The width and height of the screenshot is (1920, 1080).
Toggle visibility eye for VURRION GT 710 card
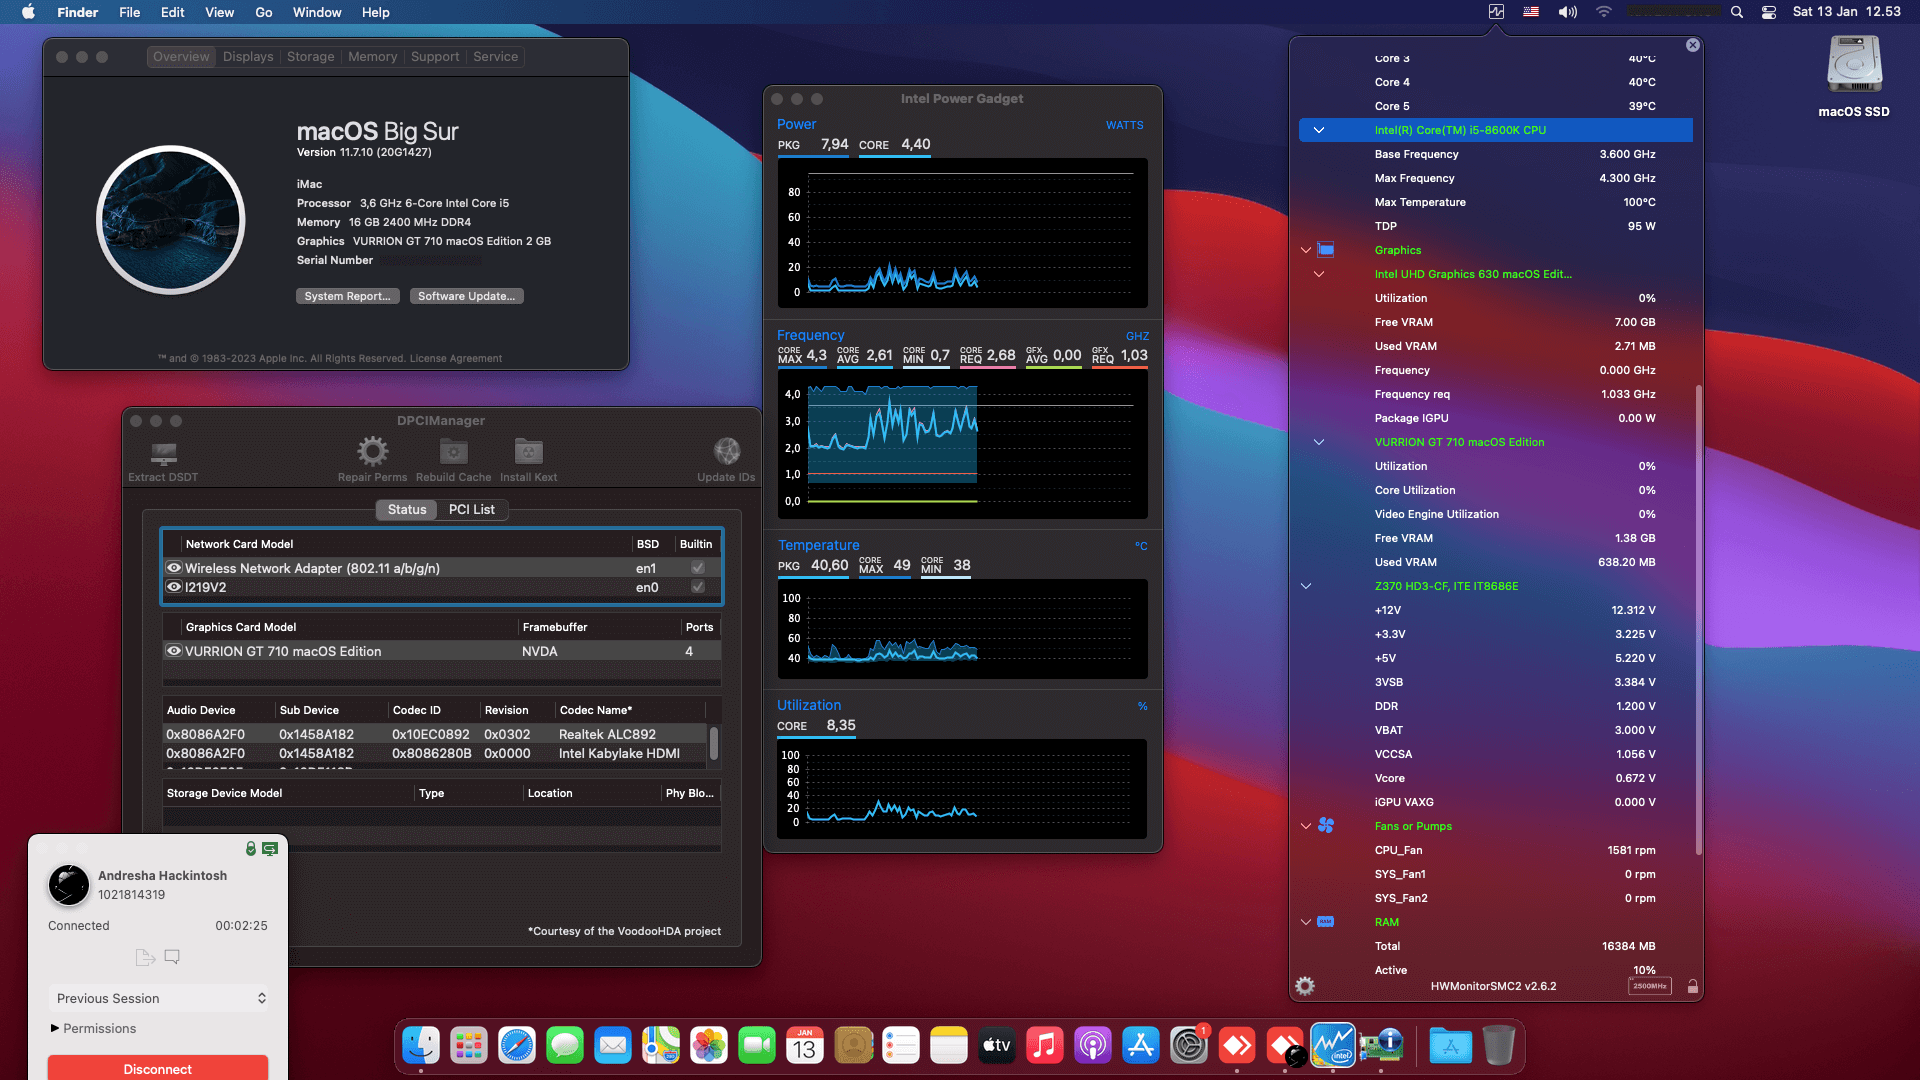[173, 651]
